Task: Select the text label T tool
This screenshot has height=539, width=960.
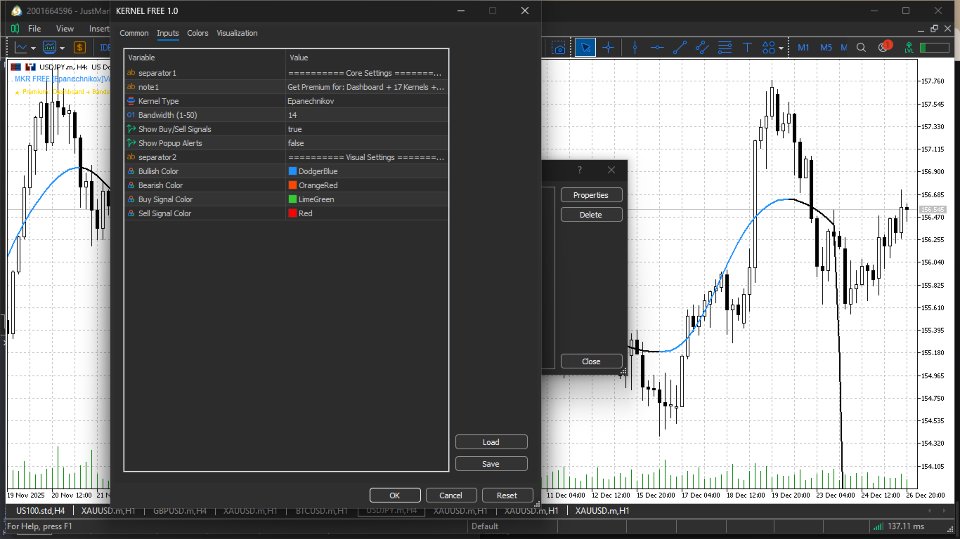Action: (x=747, y=48)
